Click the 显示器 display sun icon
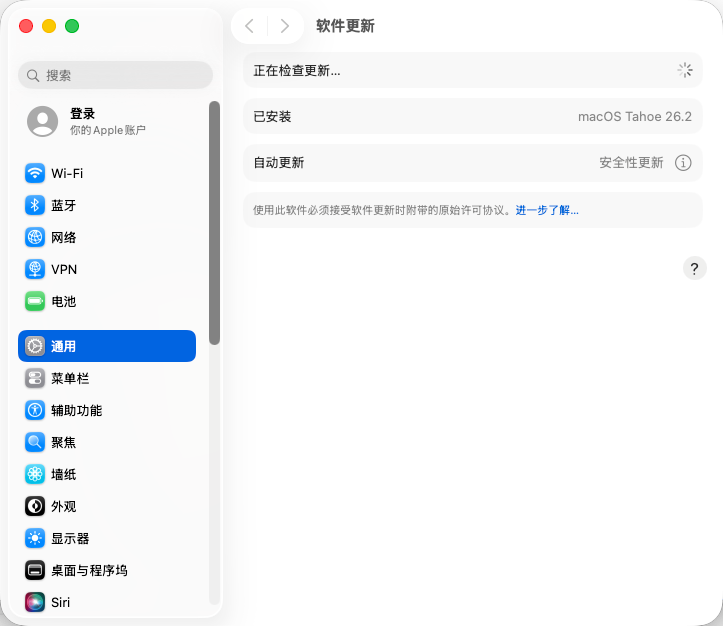 click(35, 538)
